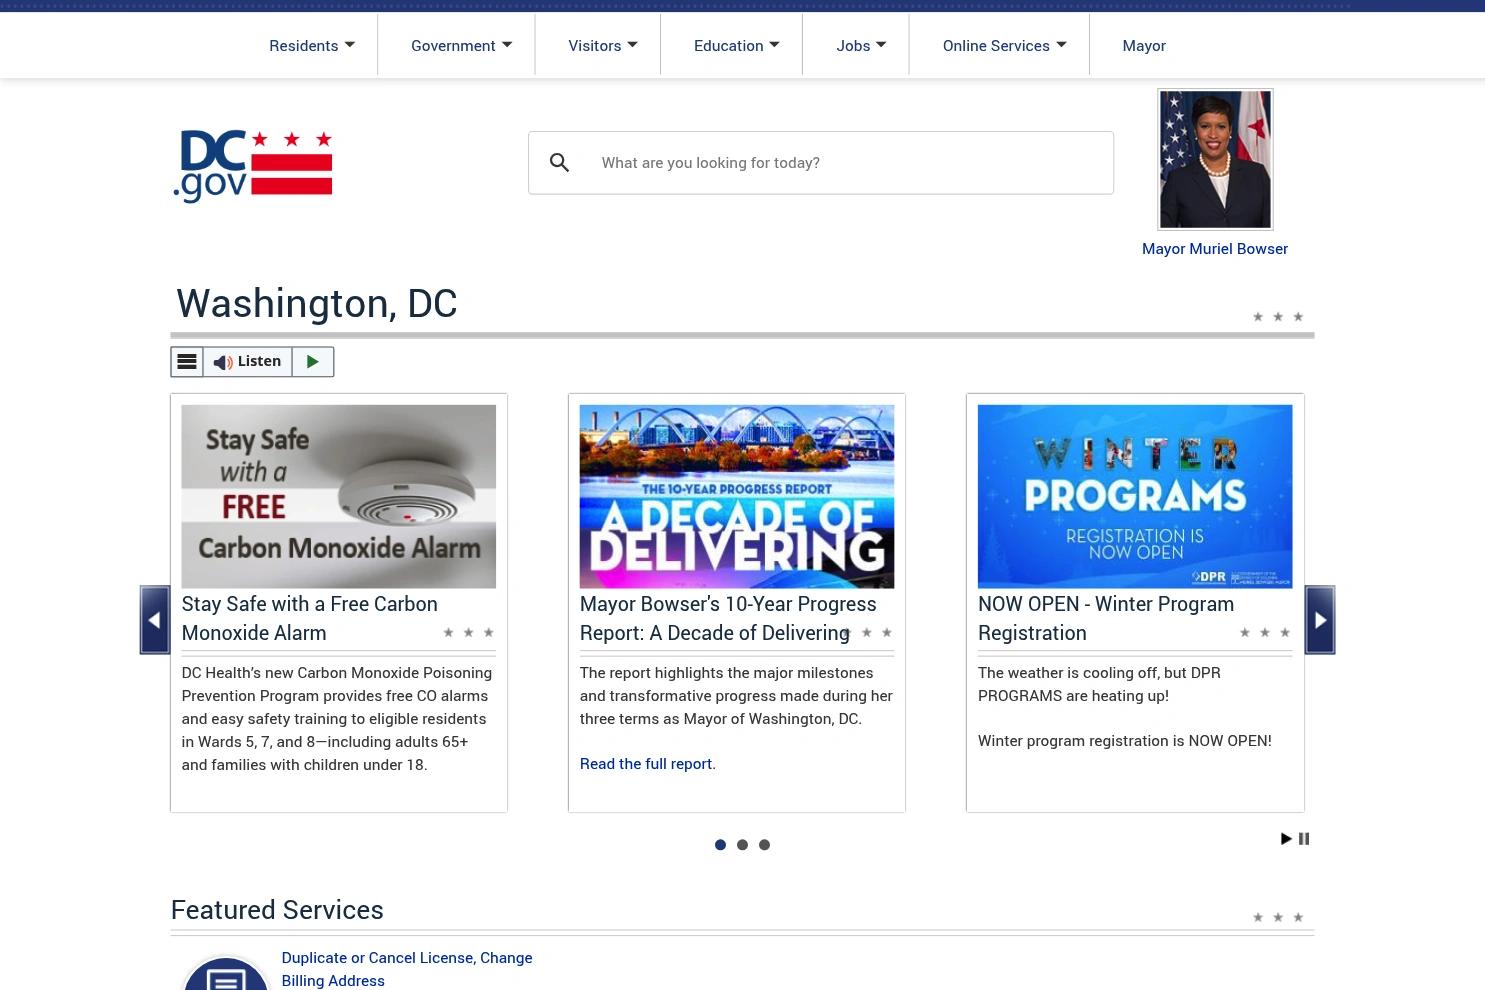This screenshot has width=1485, height=990.
Task: Open the Winter Programs banner image
Action: tap(1135, 496)
